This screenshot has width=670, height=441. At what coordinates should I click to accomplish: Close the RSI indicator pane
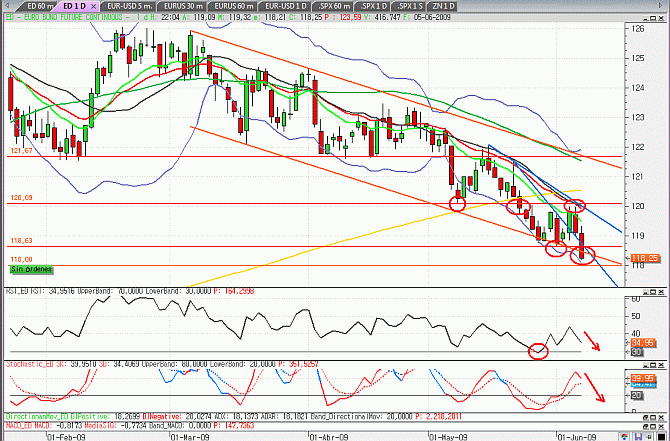pos(661,292)
